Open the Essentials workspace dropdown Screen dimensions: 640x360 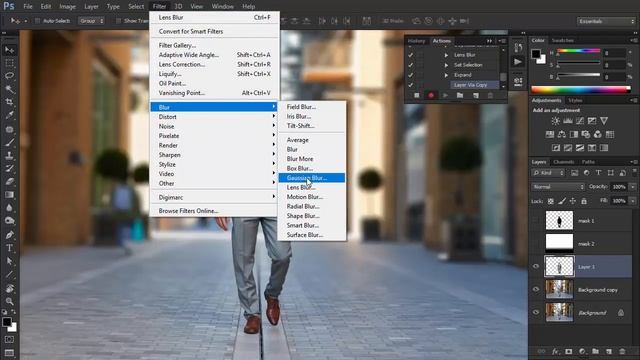tap(606, 21)
